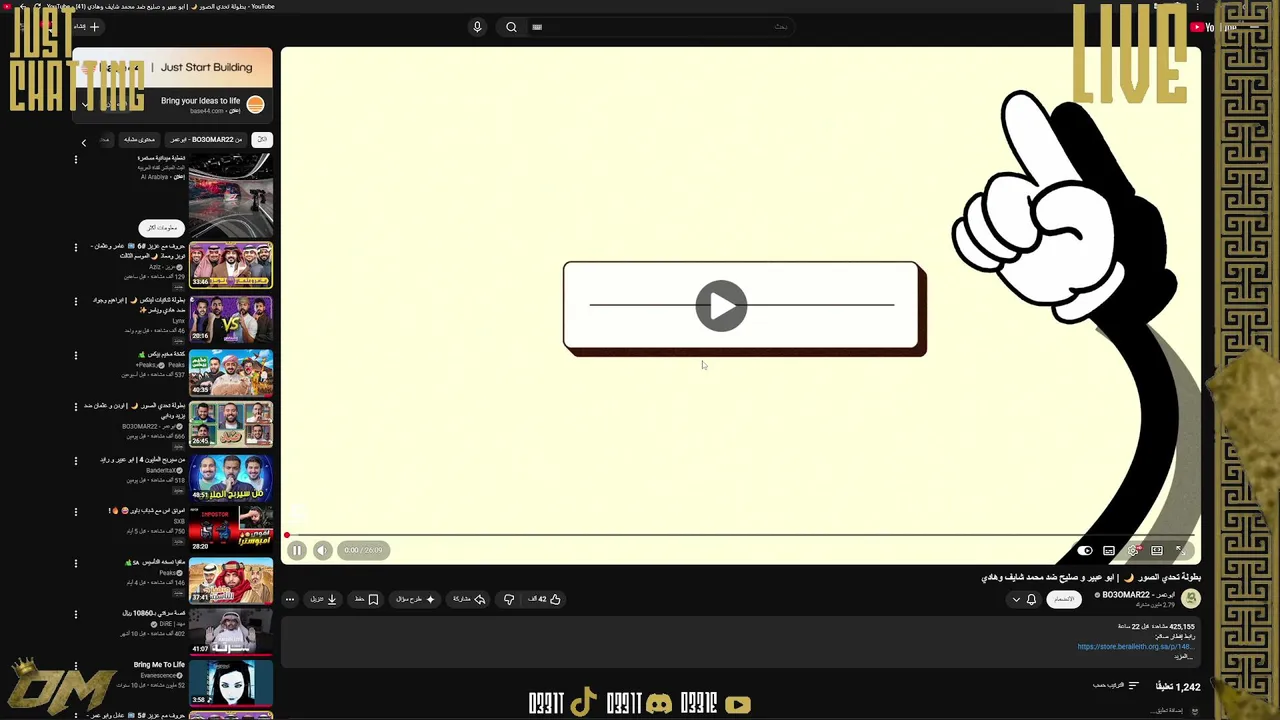Open the Bring Me To Life Evanescence video

[x=231, y=684]
